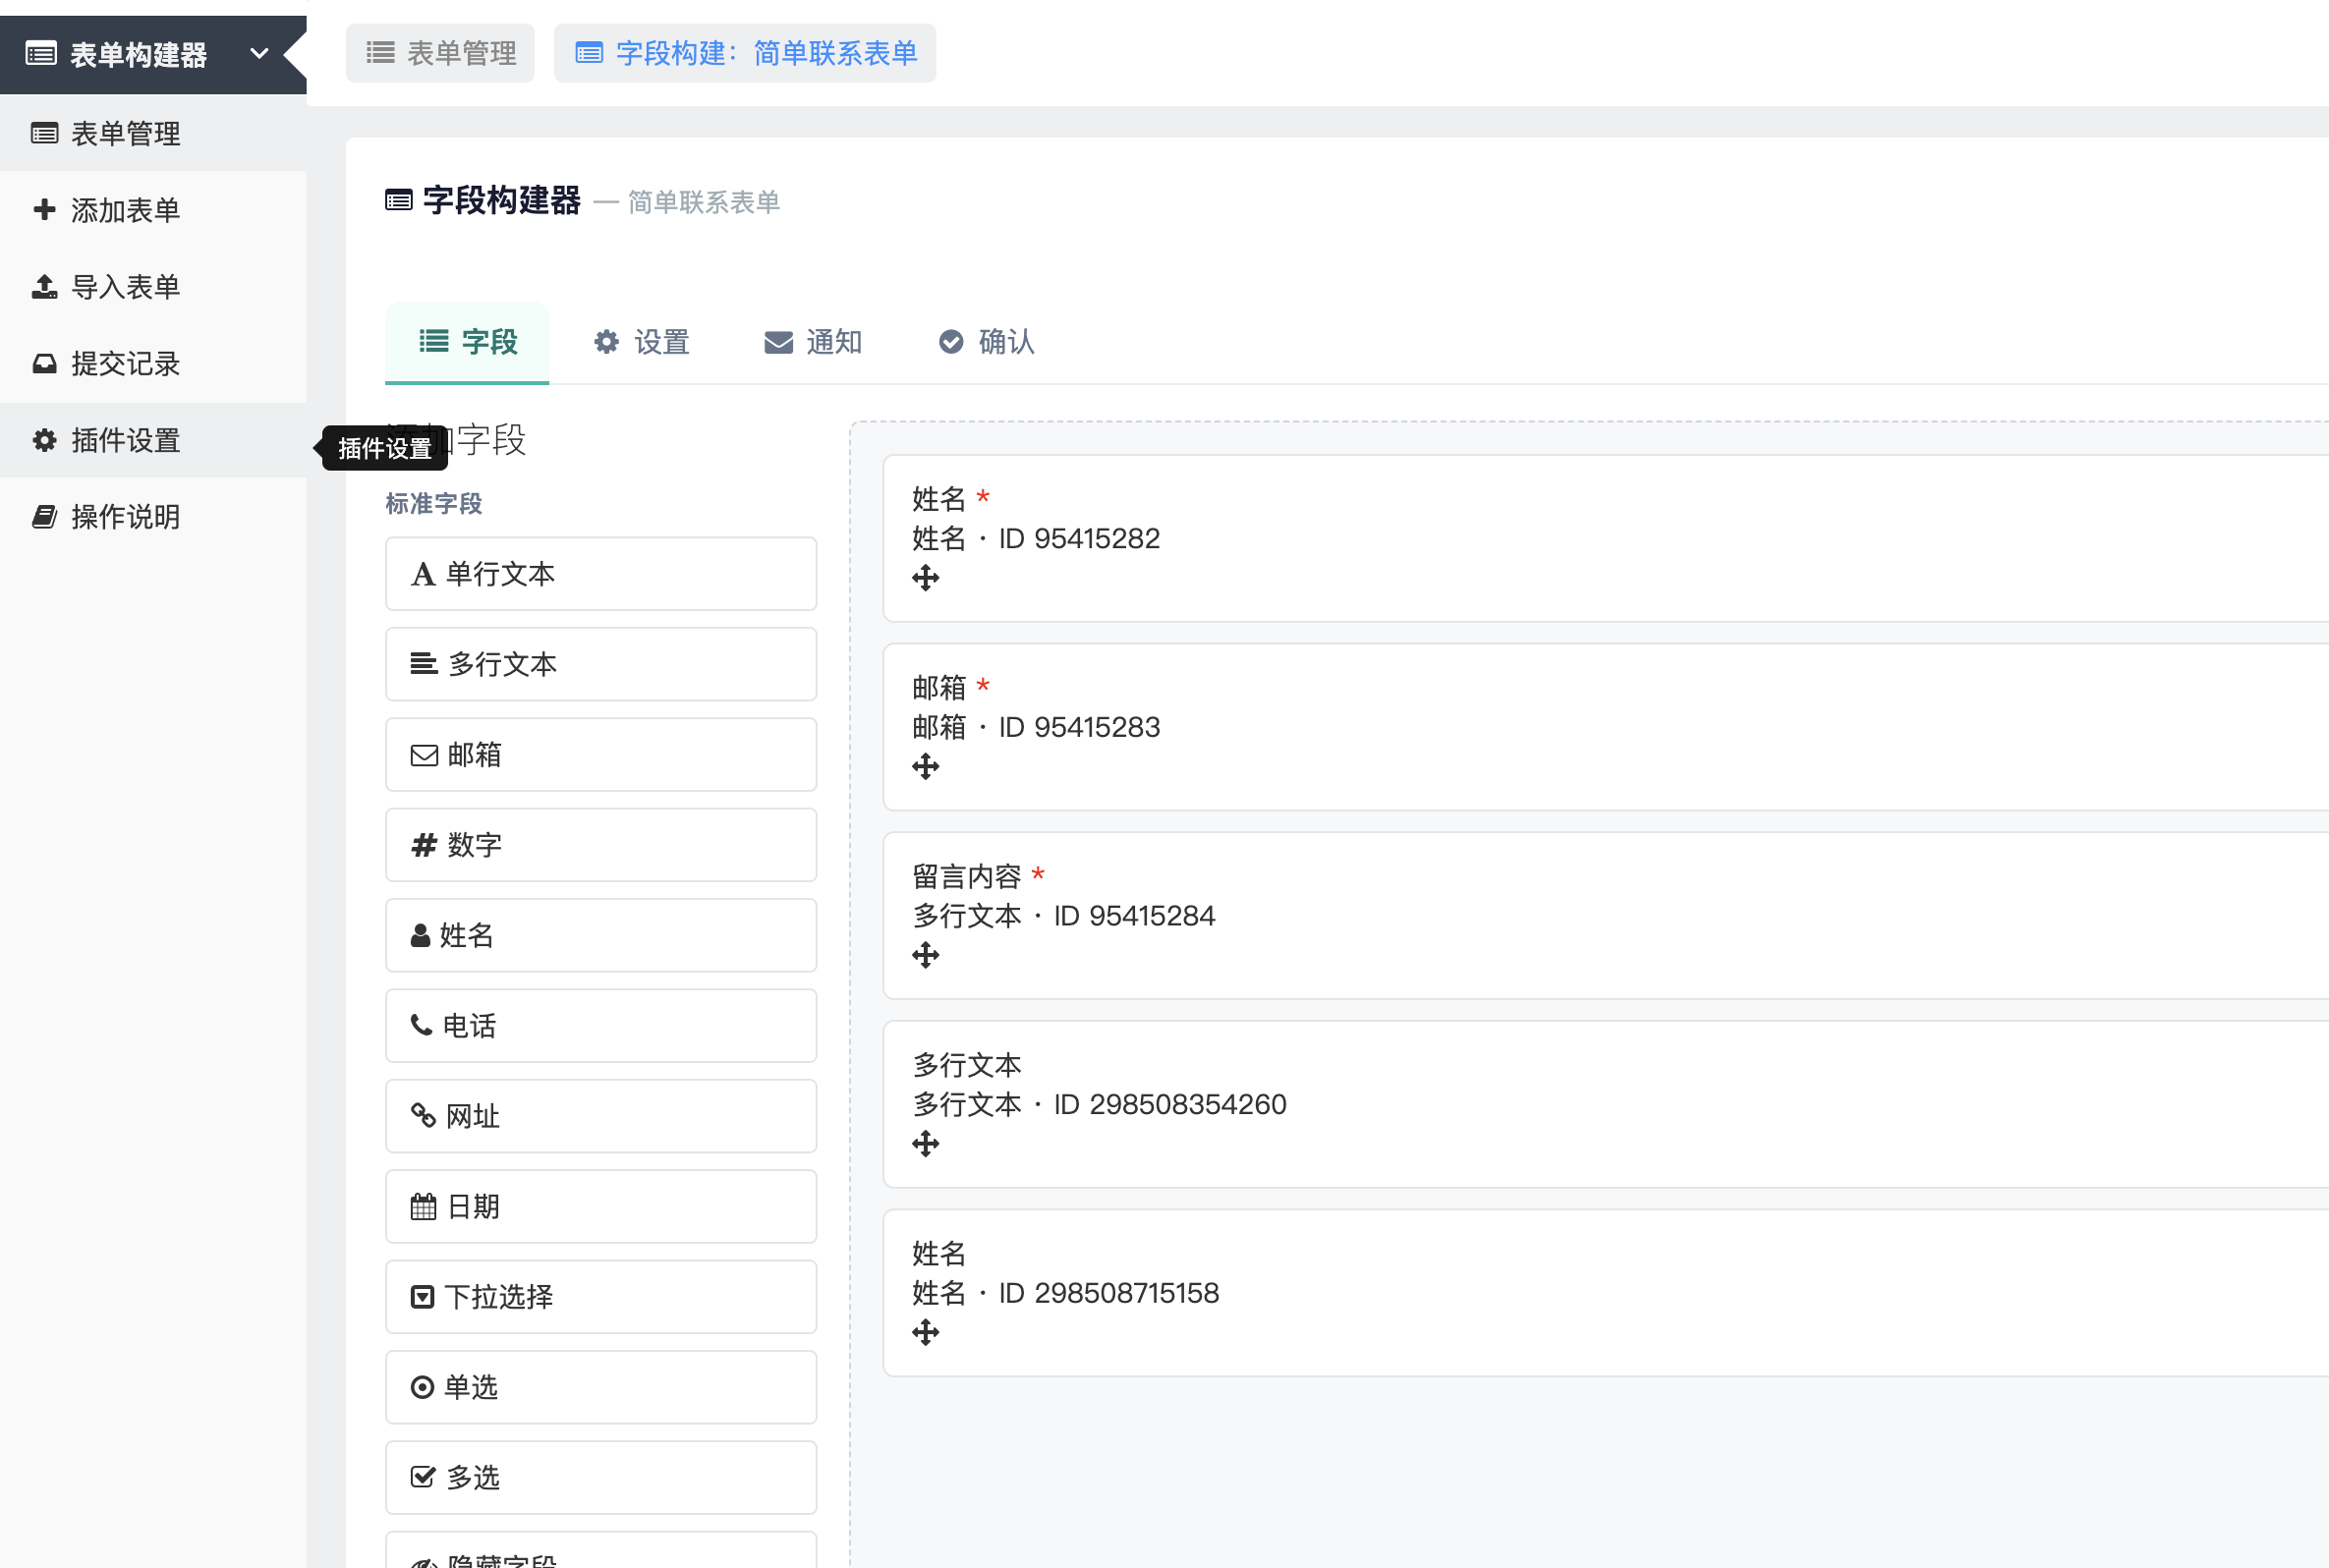Add a 下拉选择 dropdown field
The image size is (2329, 1568).
[x=601, y=1297]
